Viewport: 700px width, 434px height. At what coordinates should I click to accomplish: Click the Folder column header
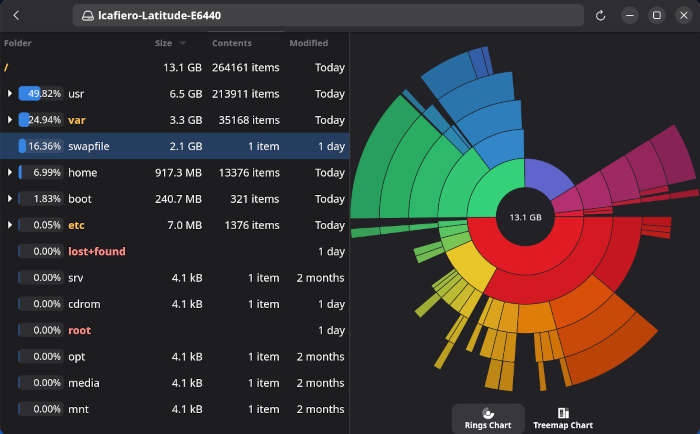[18, 43]
